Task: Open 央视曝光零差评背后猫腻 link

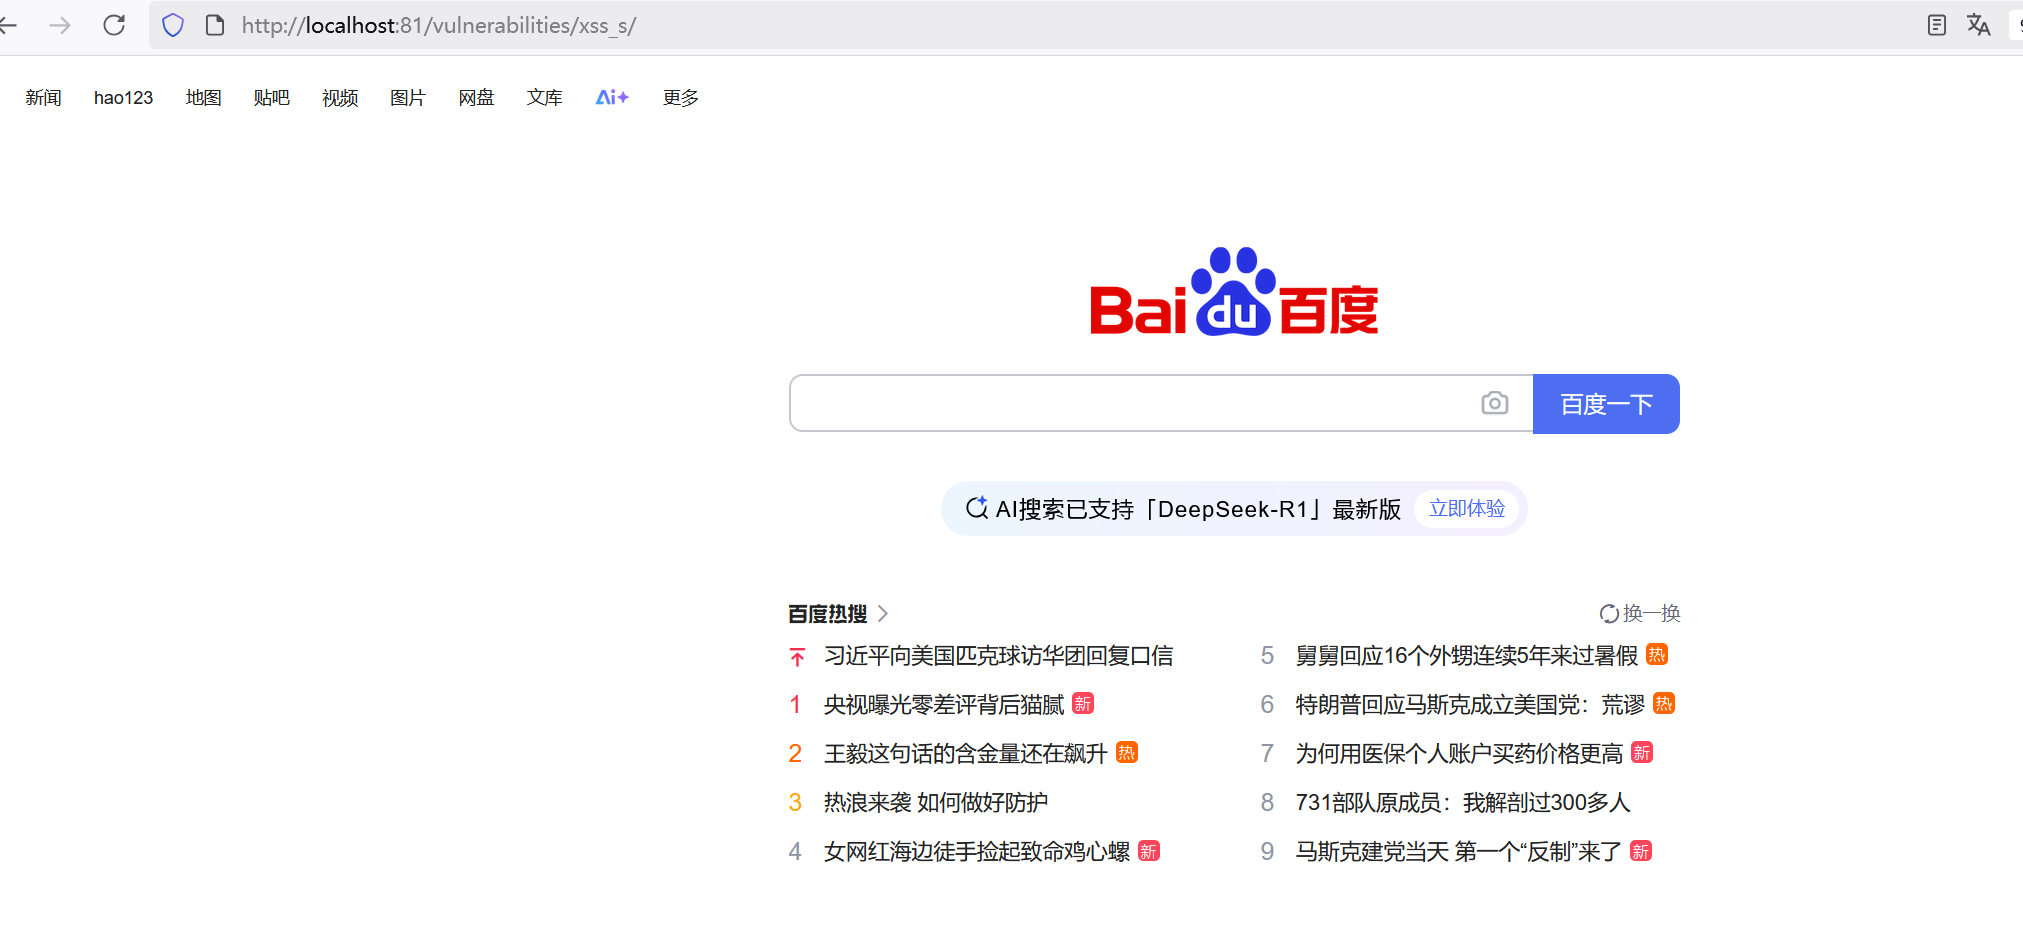Action: pos(944,705)
